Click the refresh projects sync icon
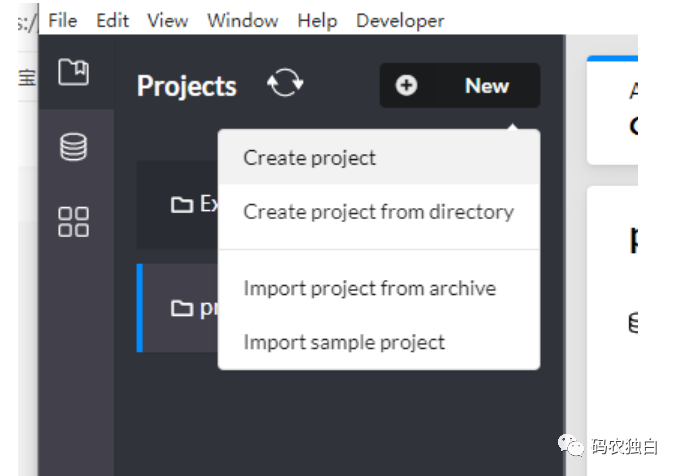Image resolution: width=680 pixels, height=476 pixels. (x=285, y=85)
